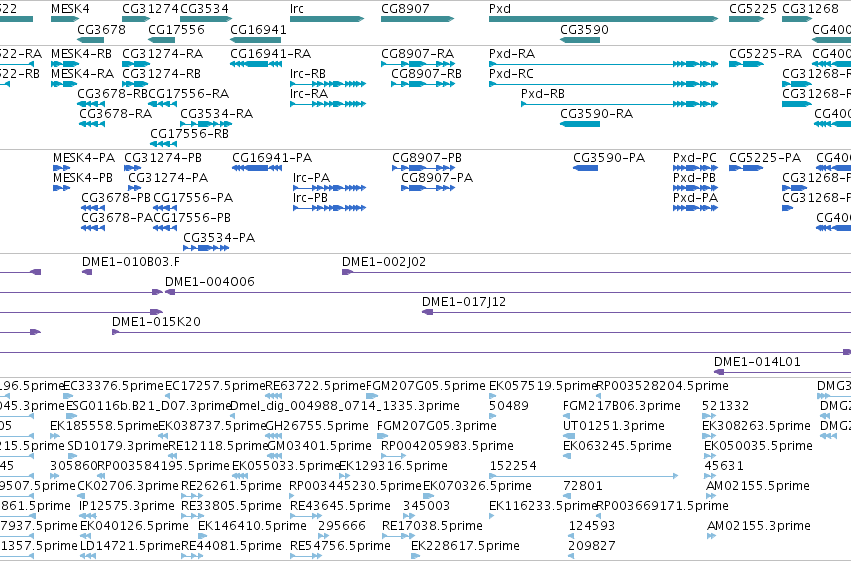Viewport: 851px width, 561px height.
Task: Select the CG31274 gene label
Action: tap(150, 9)
